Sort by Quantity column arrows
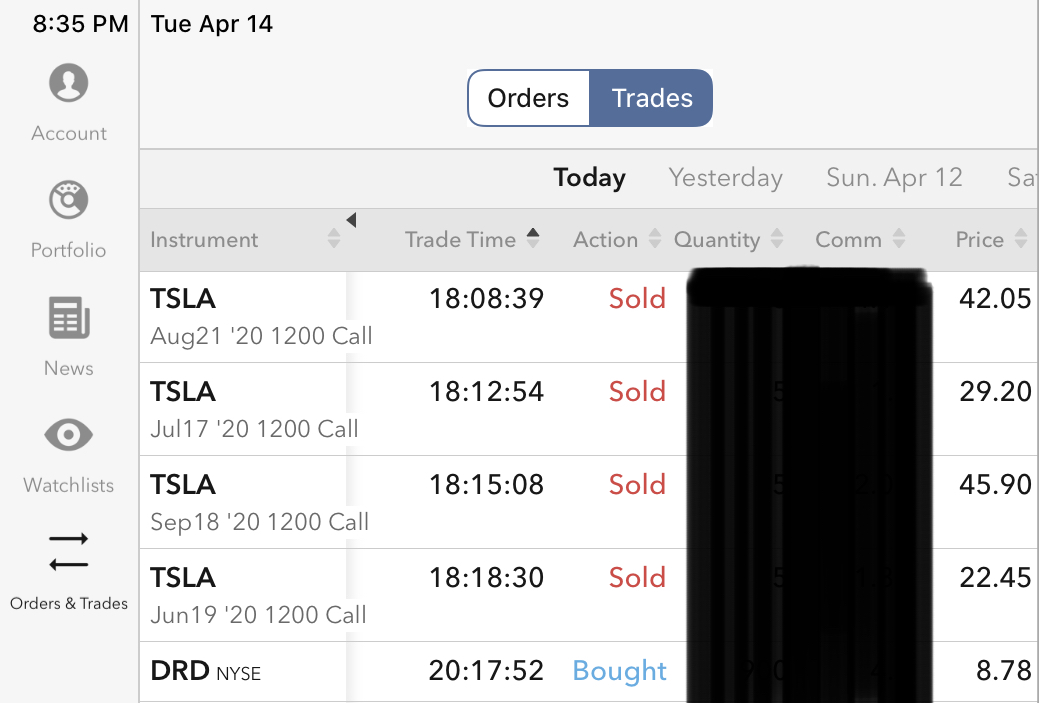This screenshot has height=703, width=1039. (x=777, y=239)
